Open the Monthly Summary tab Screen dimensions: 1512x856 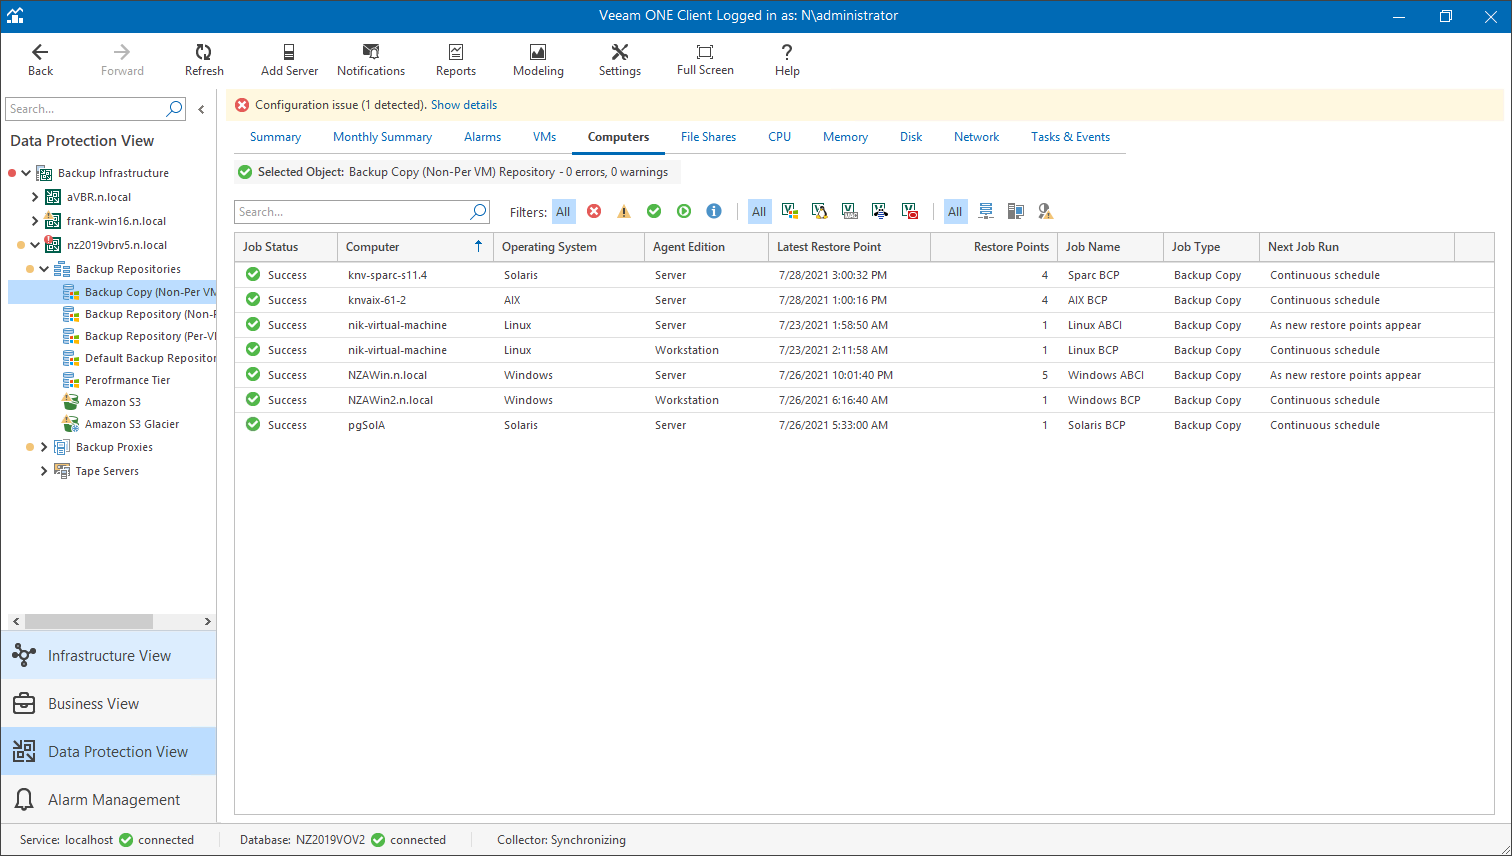tap(382, 137)
